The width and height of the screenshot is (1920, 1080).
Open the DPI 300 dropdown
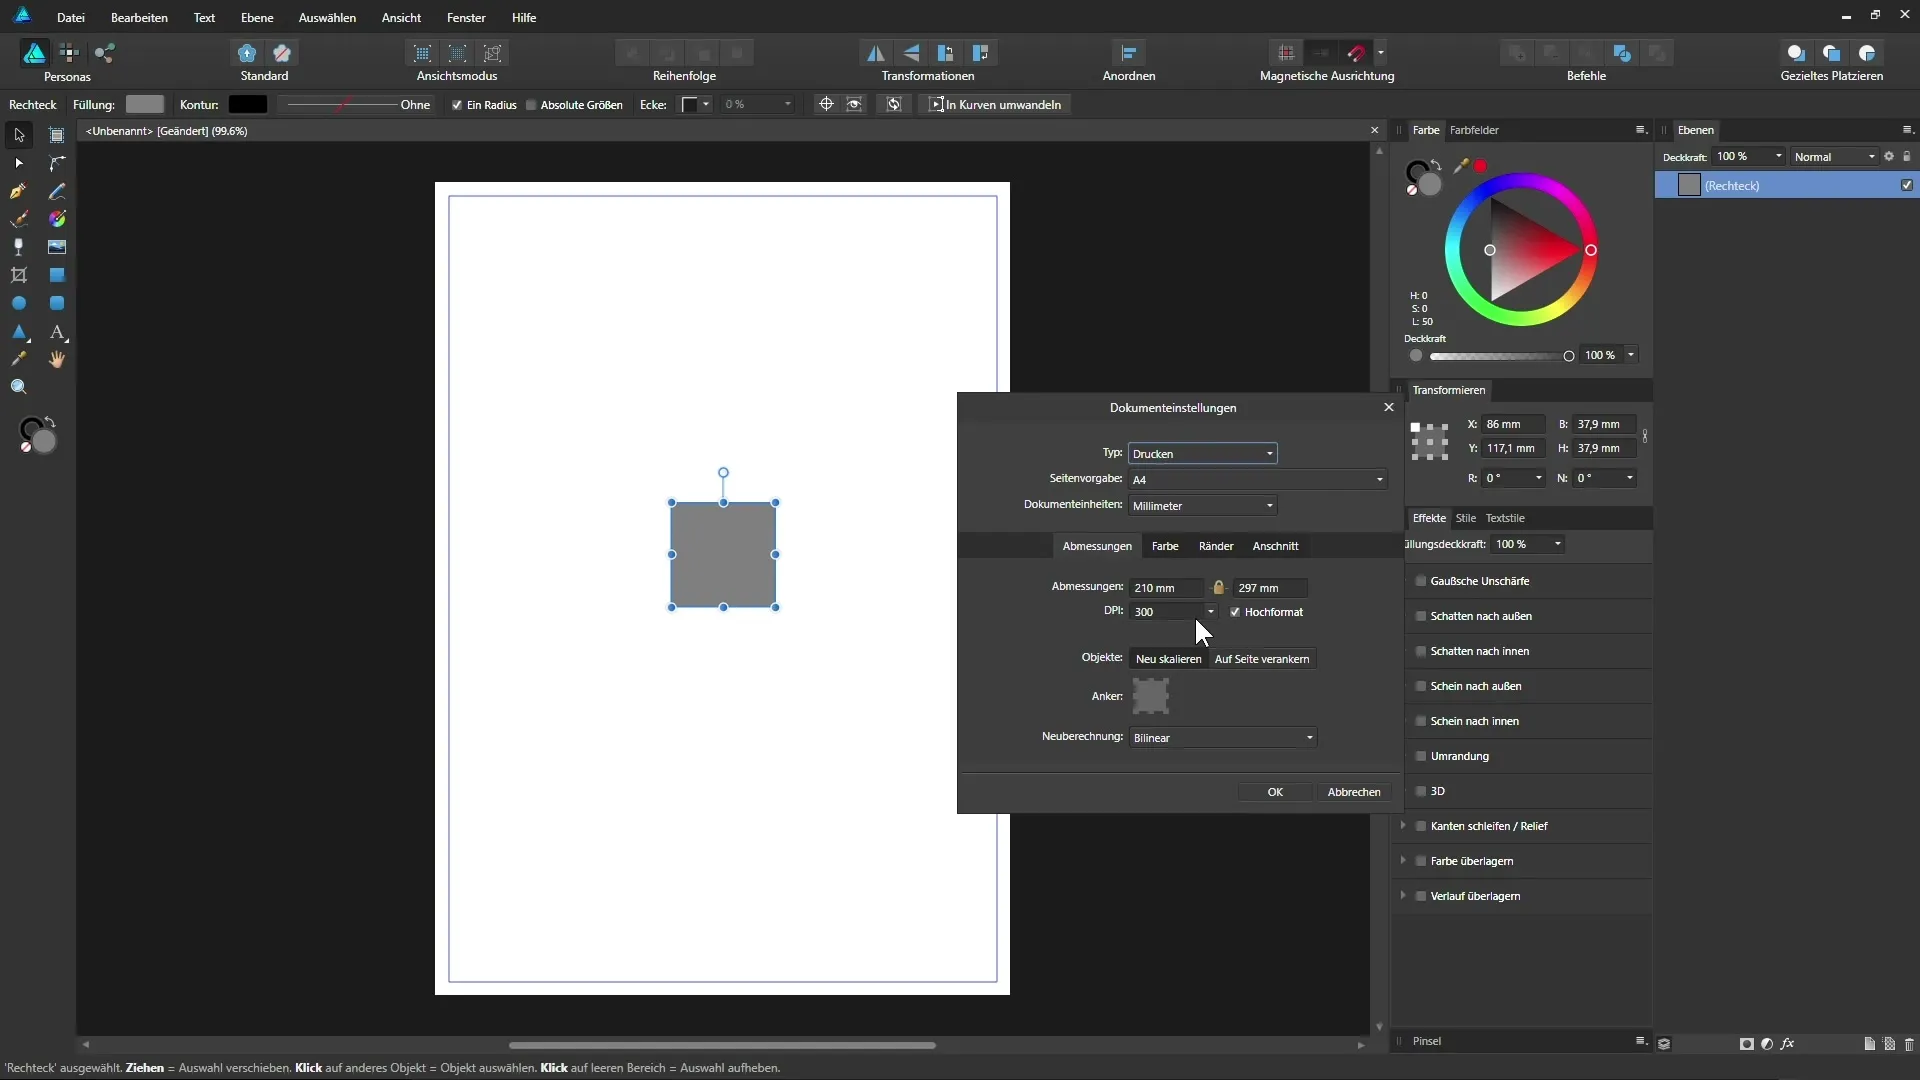1210,612
